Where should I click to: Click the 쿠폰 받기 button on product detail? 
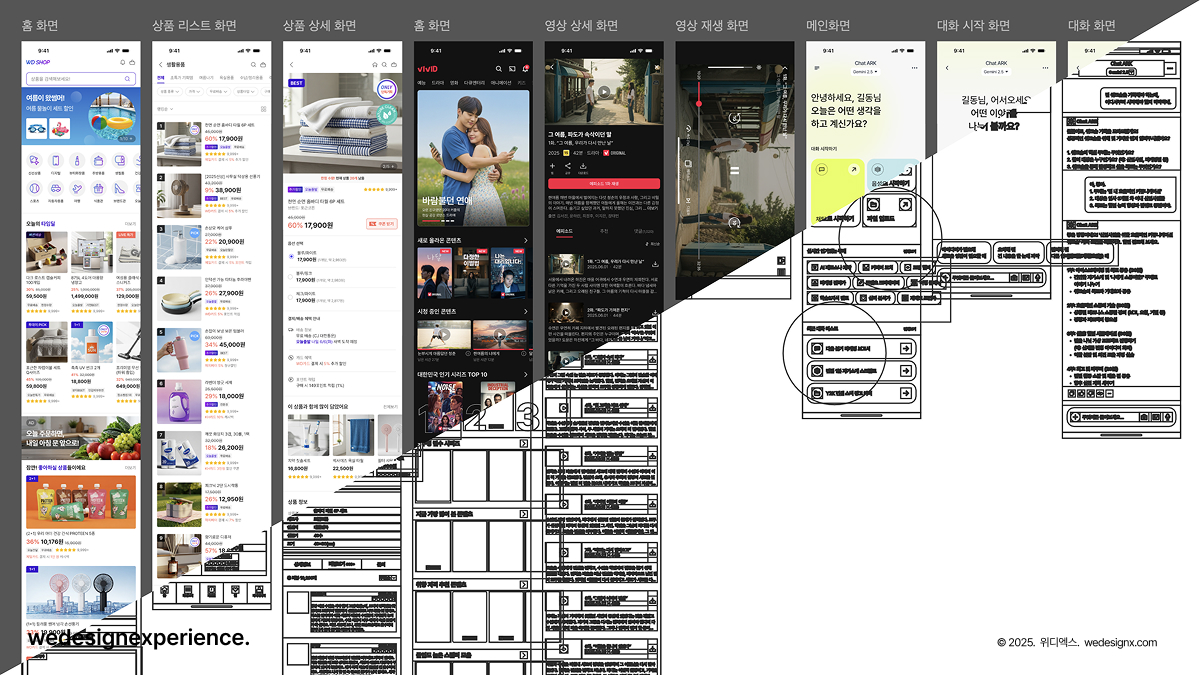[382, 224]
